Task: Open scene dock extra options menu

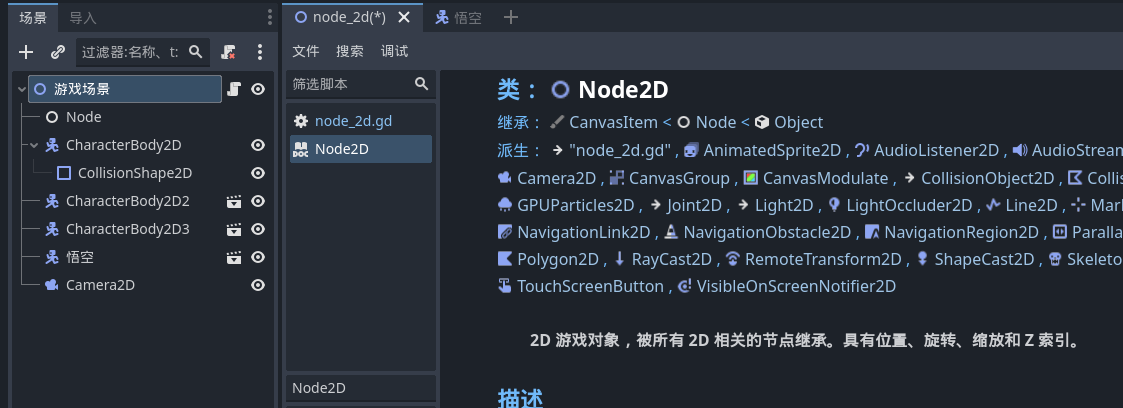Action: 260,52
